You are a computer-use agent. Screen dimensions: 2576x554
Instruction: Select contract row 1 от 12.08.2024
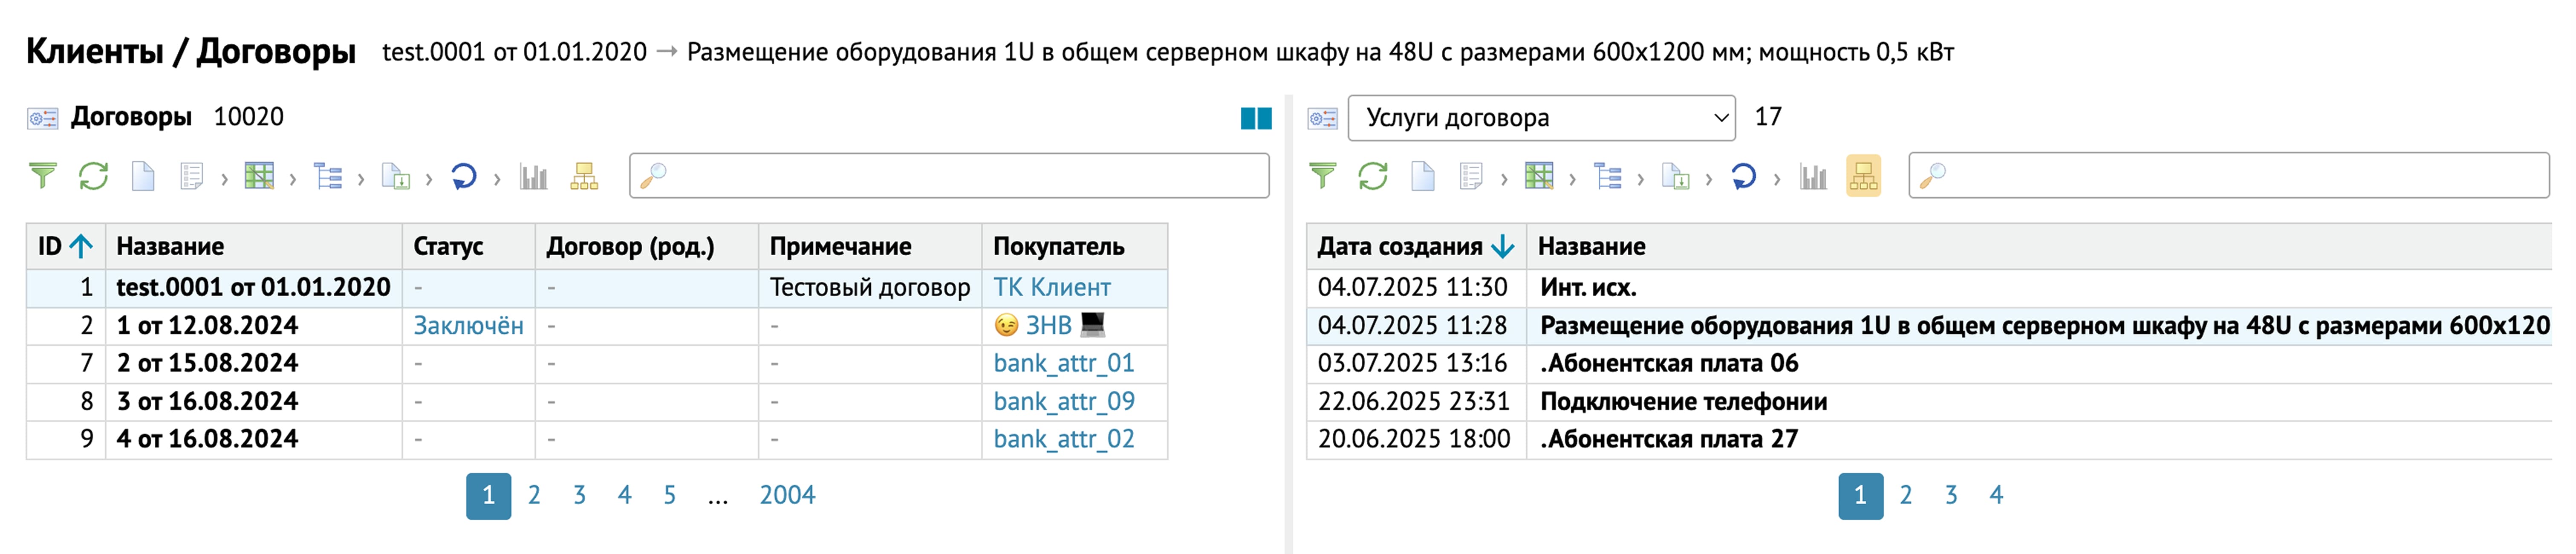coord(597,326)
